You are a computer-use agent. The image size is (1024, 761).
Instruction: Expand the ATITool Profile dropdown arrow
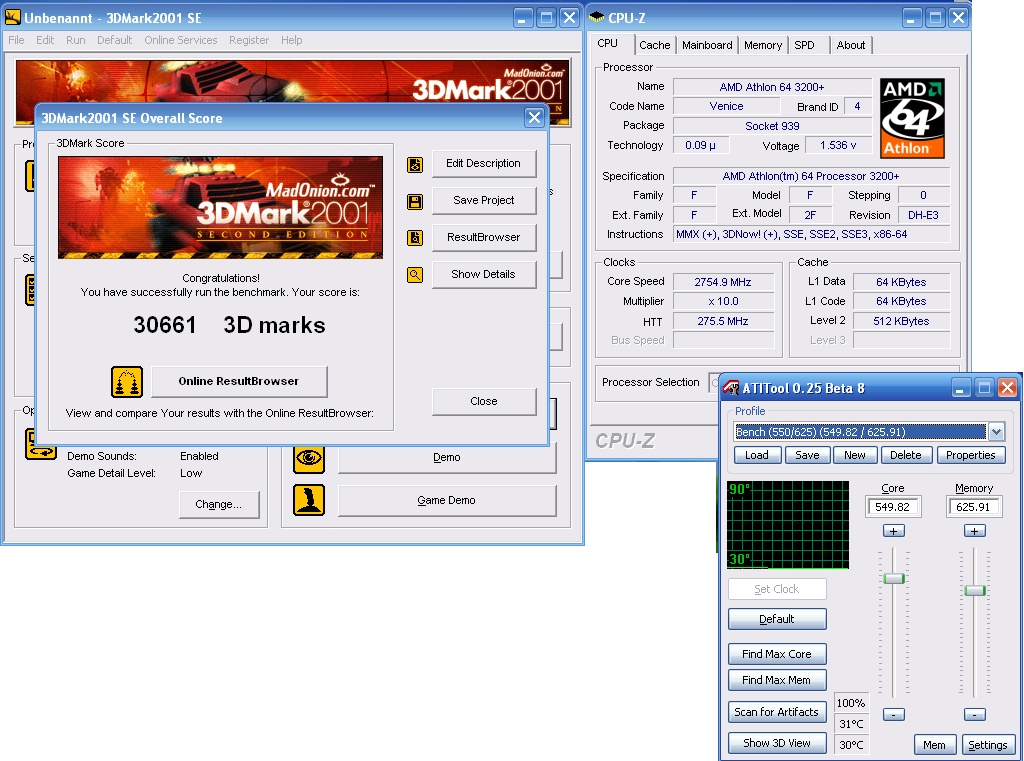click(996, 432)
